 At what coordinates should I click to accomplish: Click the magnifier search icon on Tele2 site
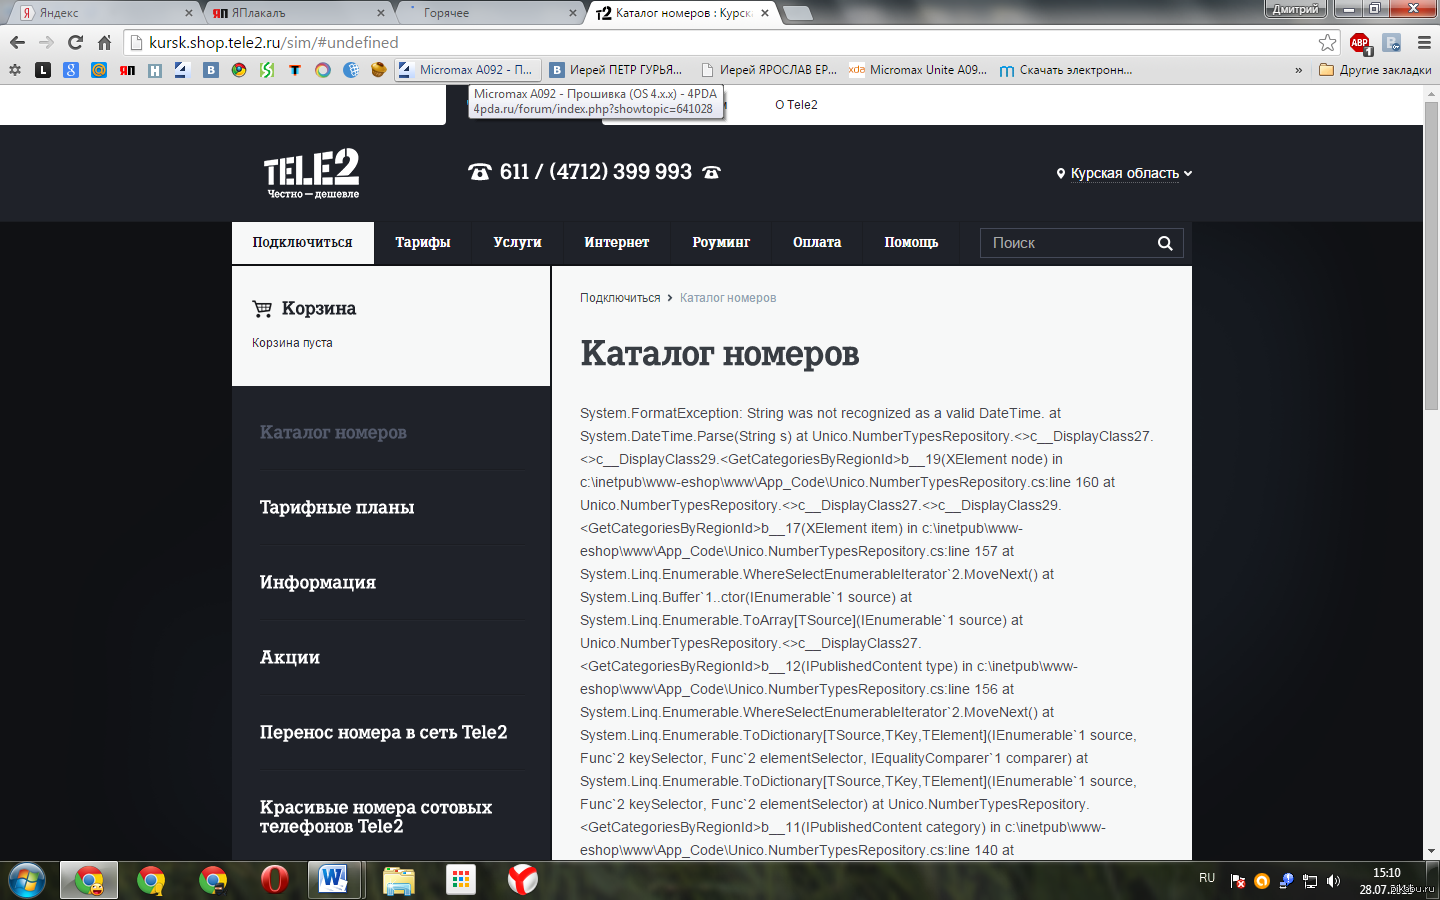pos(1165,243)
